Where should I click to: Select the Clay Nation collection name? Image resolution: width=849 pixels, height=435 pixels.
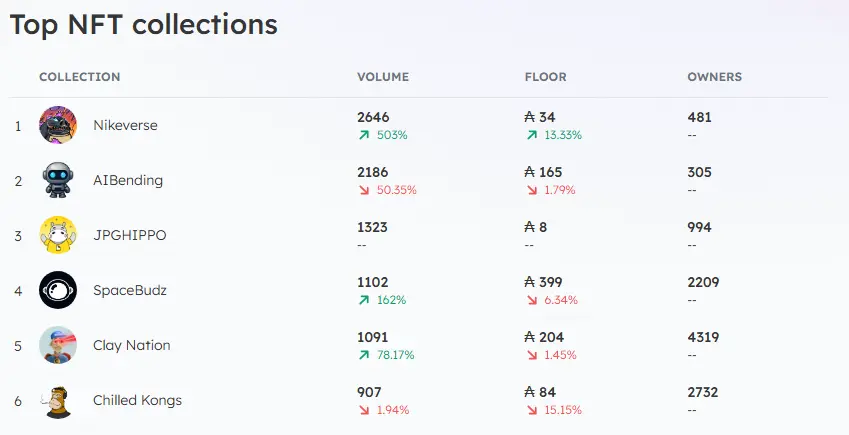pyautogui.click(x=132, y=345)
